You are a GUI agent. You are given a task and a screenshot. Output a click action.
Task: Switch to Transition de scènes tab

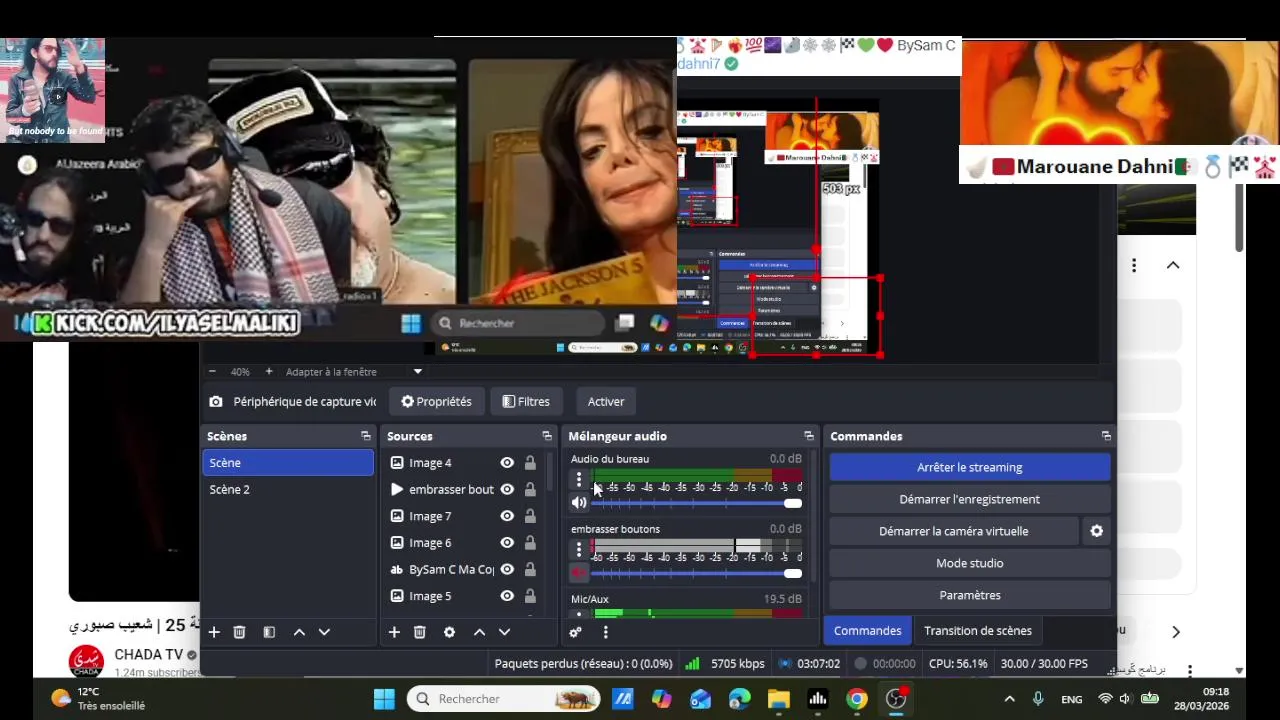977,630
